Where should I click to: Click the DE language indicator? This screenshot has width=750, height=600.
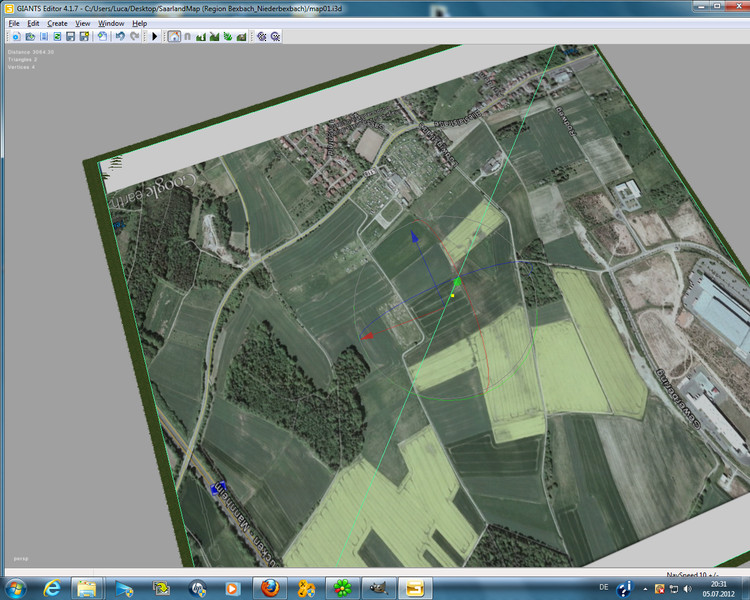[604, 587]
